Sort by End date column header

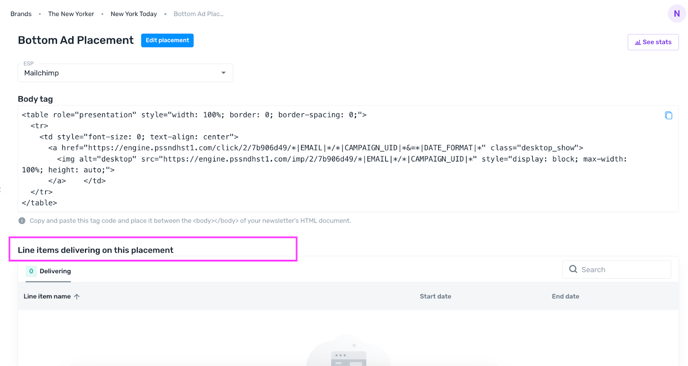pyautogui.click(x=565, y=296)
